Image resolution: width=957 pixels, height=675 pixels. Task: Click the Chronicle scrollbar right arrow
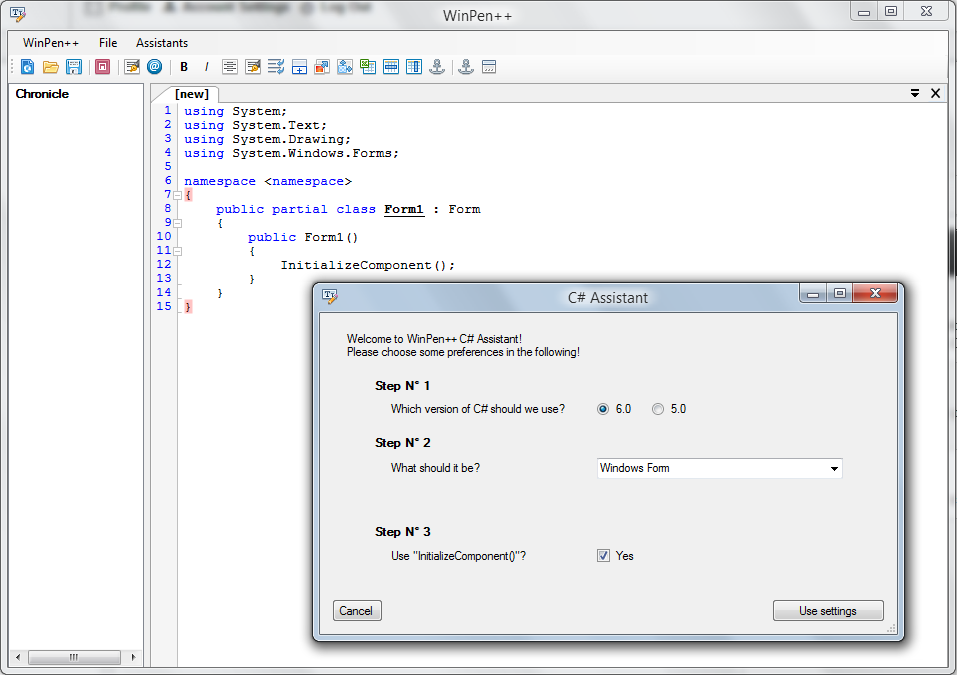[x=133, y=657]
